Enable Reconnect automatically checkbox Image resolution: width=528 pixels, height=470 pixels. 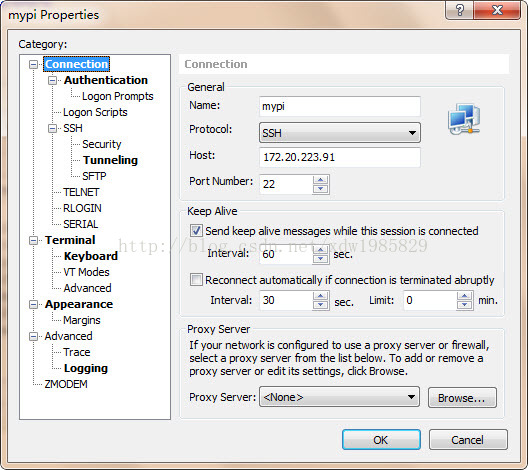point(196,279)
